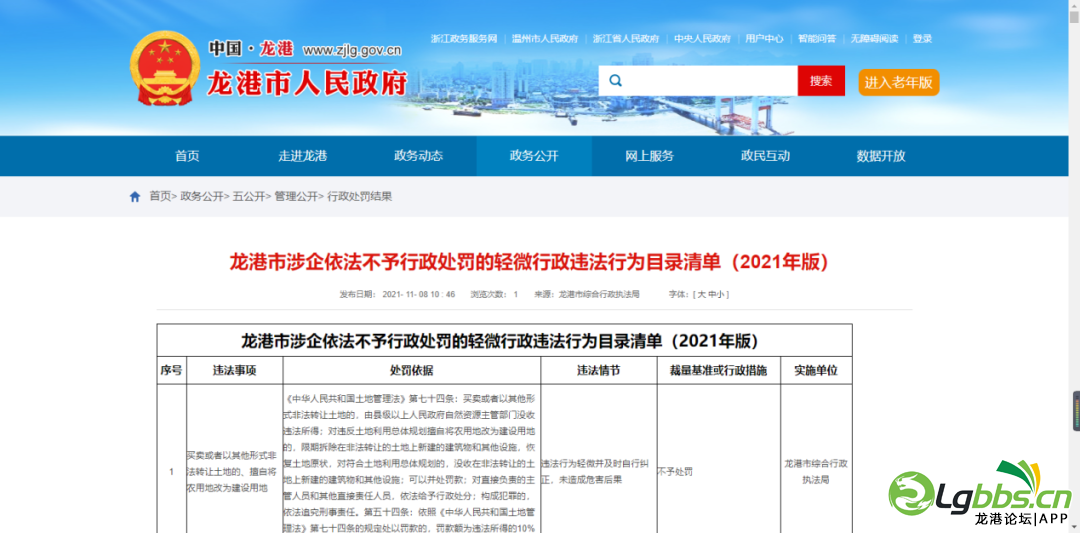Open 数据开放 navigation item
Viewport: 1080px width, 533px height.
[x=881, y=156]
